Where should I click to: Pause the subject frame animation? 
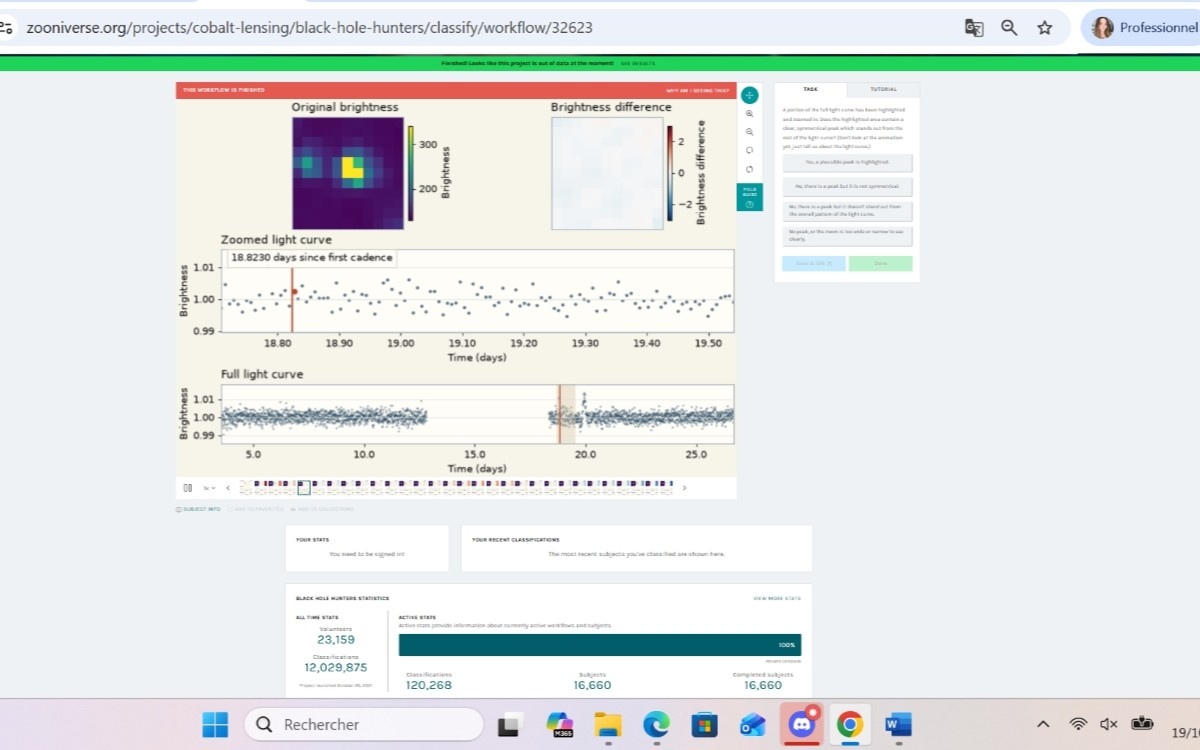click(187, 488)
